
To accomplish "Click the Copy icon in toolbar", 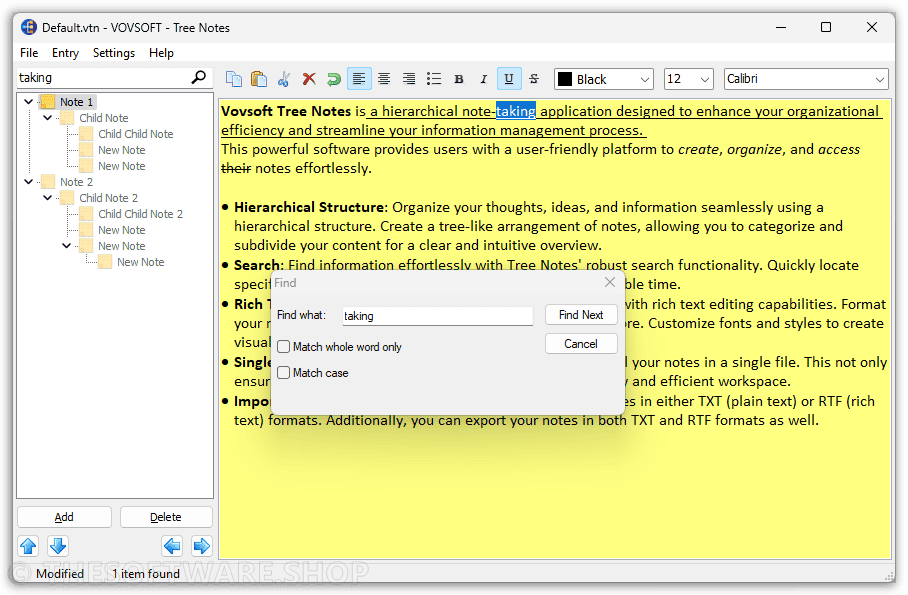I will point(234,79).
